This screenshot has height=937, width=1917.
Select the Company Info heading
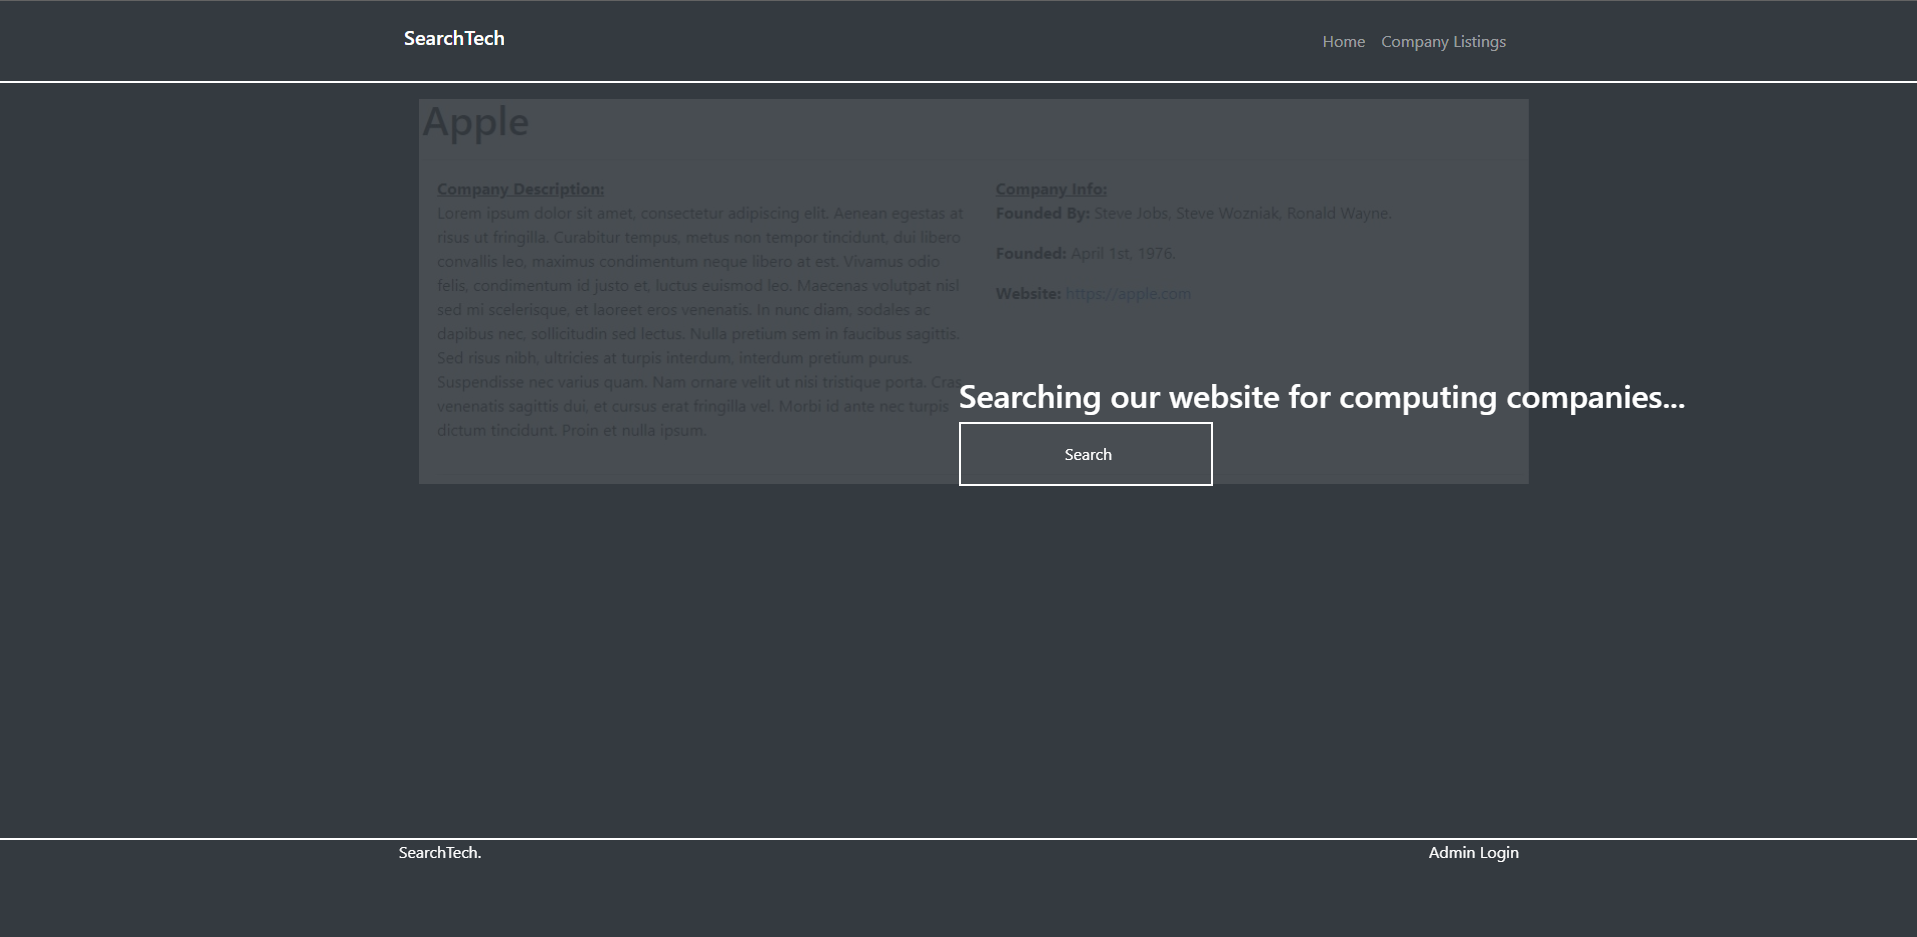click(1050, 189)
